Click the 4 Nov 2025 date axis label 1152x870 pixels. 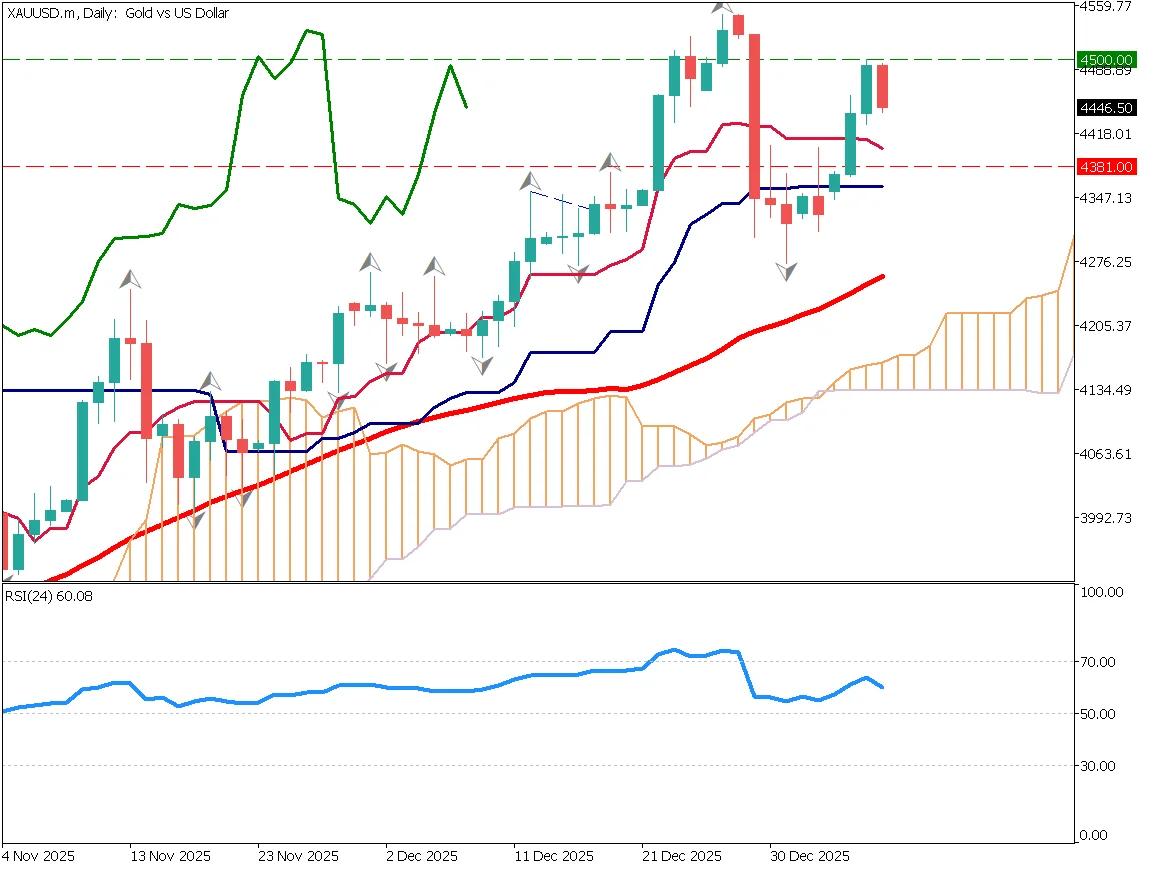pos(38,857)
